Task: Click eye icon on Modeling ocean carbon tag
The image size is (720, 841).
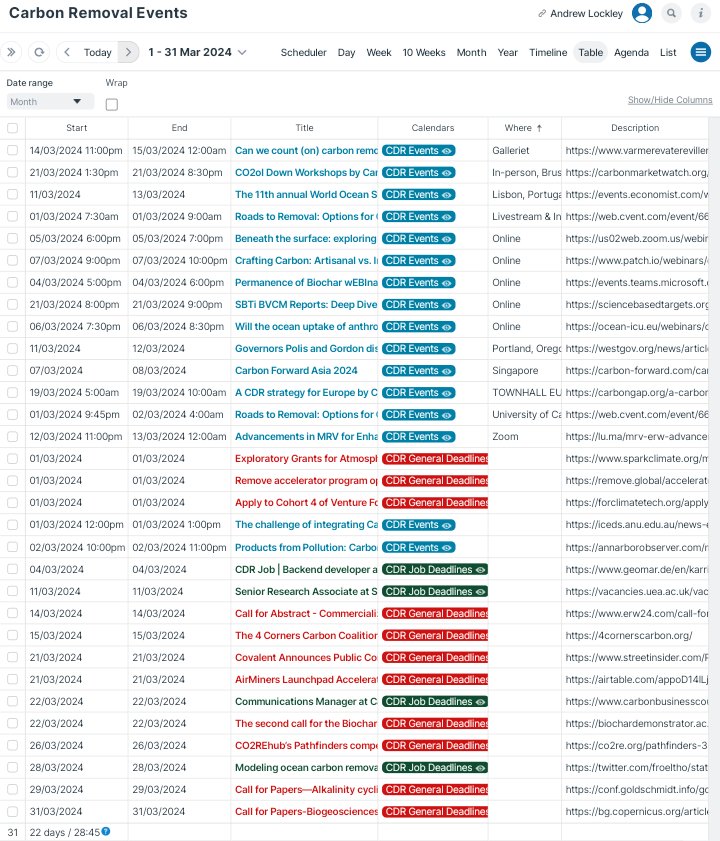Action: [480, 768]
